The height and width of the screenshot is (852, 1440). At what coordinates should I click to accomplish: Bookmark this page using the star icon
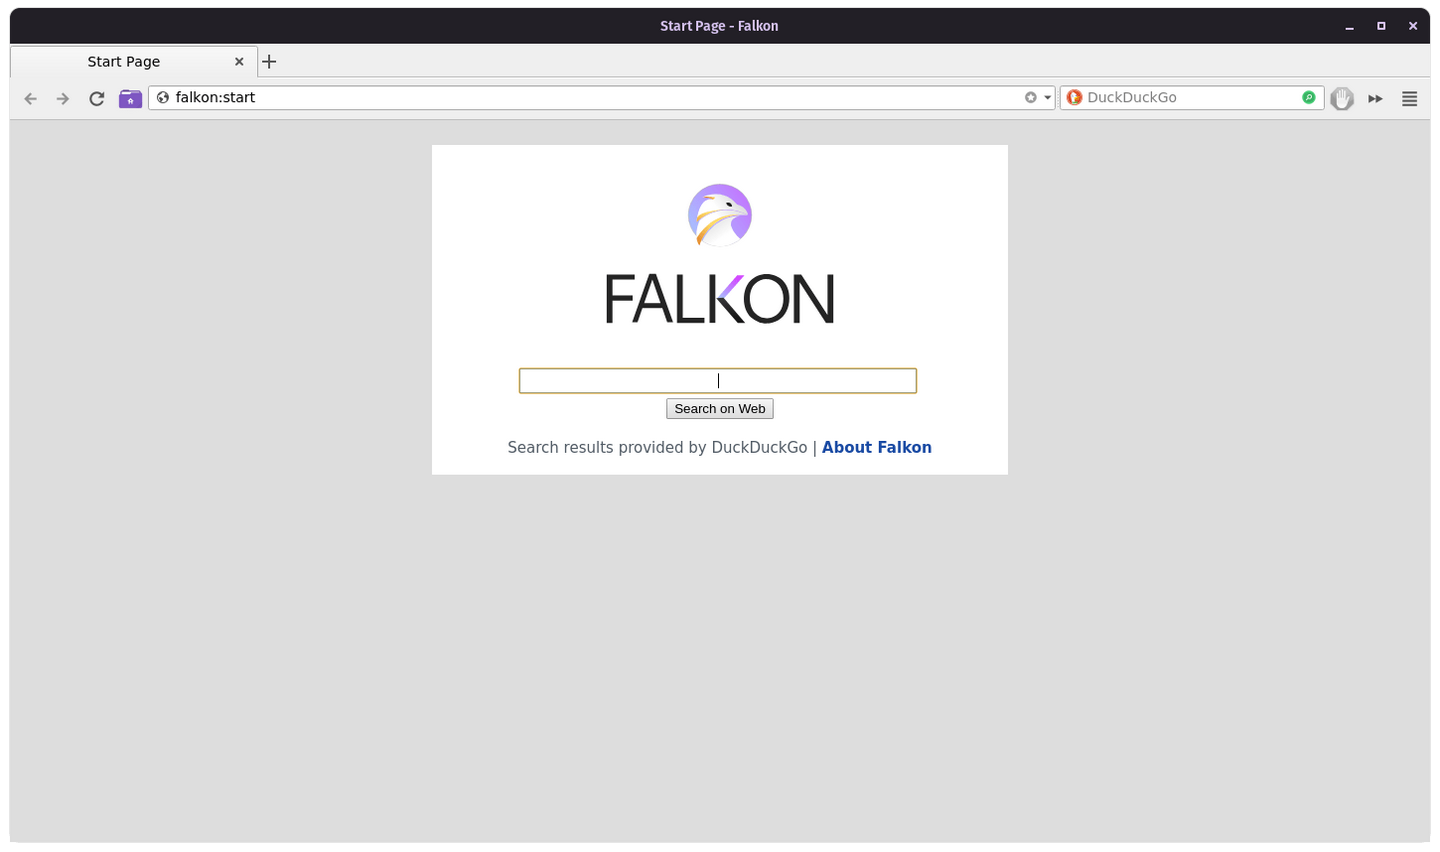click(1030, 97)
